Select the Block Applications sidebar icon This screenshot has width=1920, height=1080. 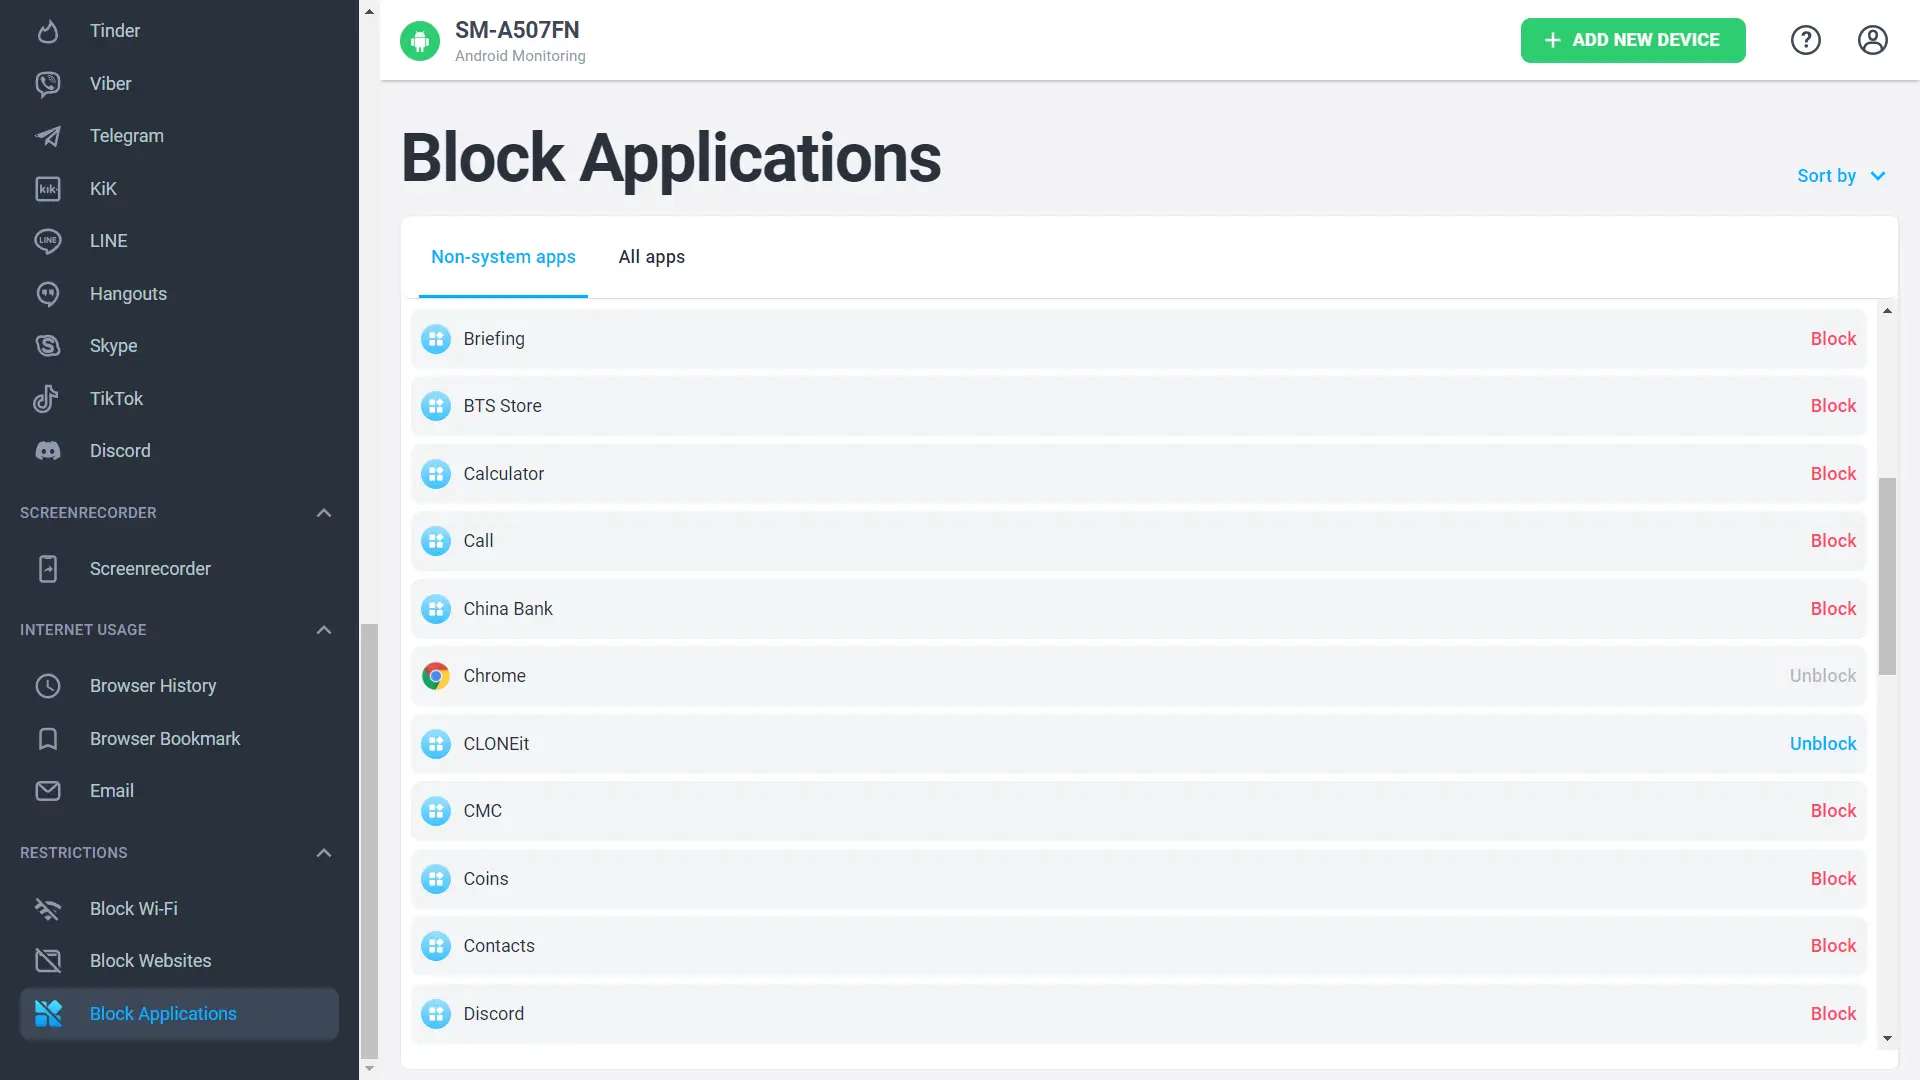pos(48,1014)
